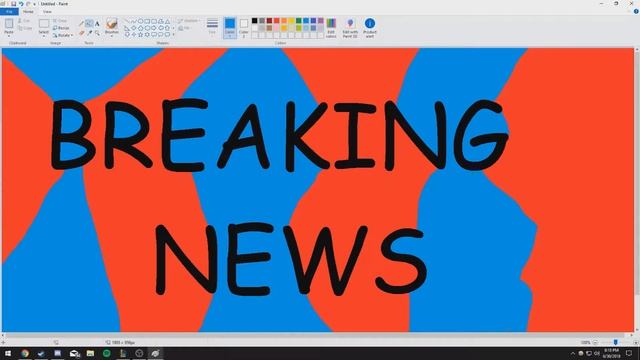The height and width of the screenshot is (360, 640).
Task: Switch to the View ribbon tab
Action: pyautogui.click(x=47, y=11)
